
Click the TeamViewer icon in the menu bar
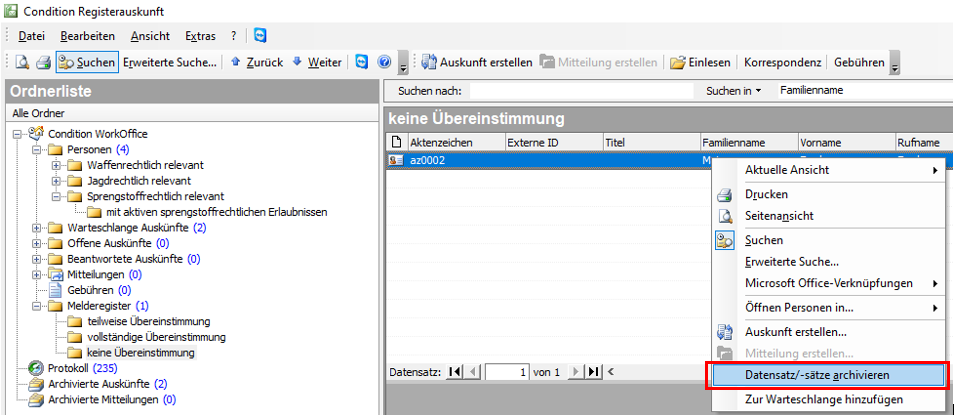point(260,35)
